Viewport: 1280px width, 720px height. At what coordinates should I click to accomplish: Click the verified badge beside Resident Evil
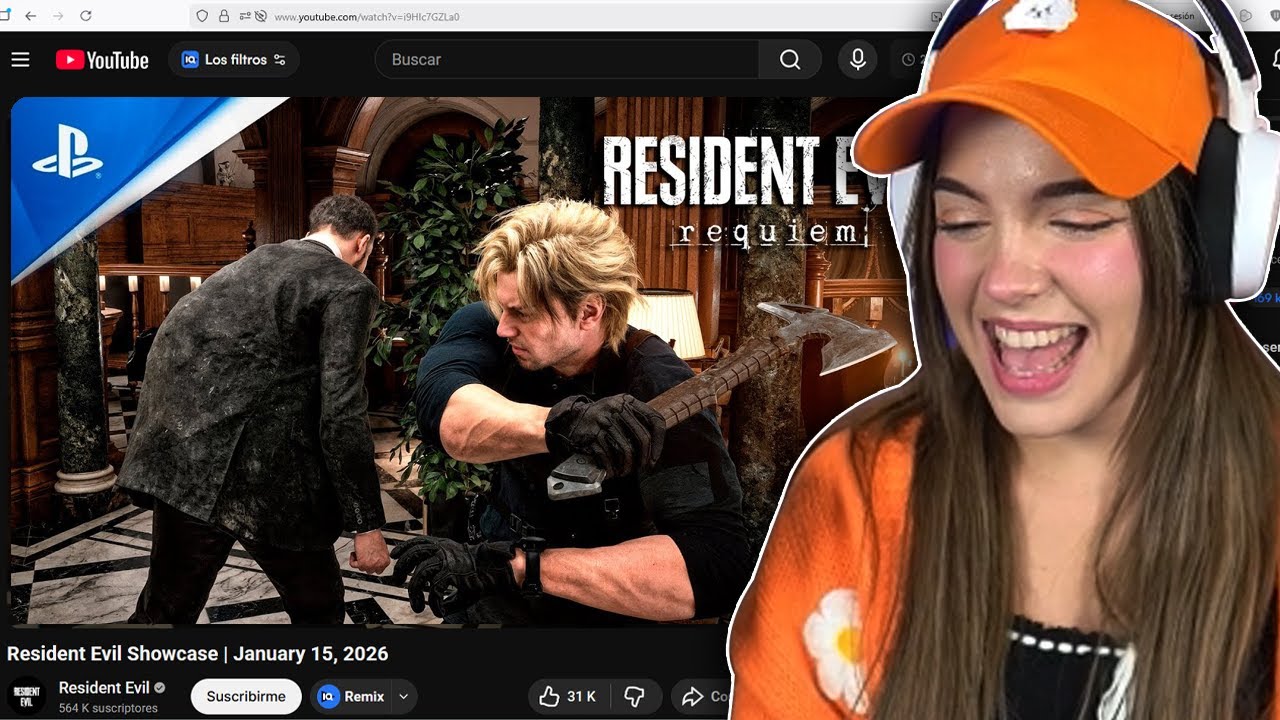[x=160, y=688]
